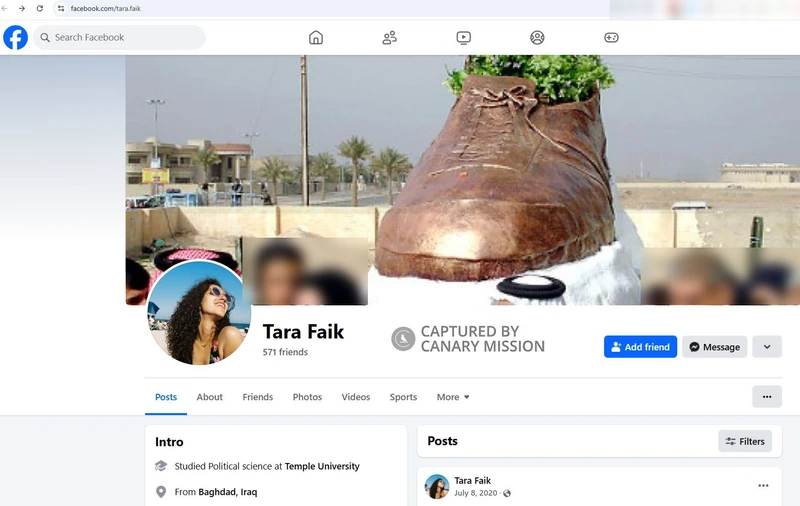Expand the chevron dropdown beside Message
800x506 pixels.
(x=767, y=347)
